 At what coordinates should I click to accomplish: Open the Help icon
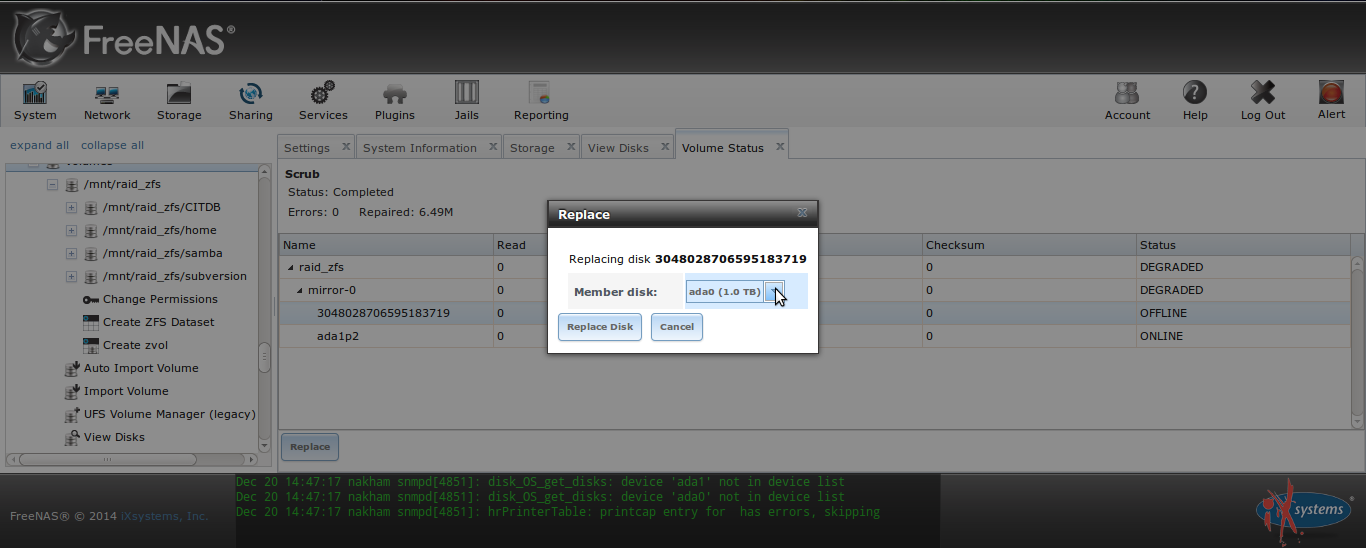point(1195,93)
